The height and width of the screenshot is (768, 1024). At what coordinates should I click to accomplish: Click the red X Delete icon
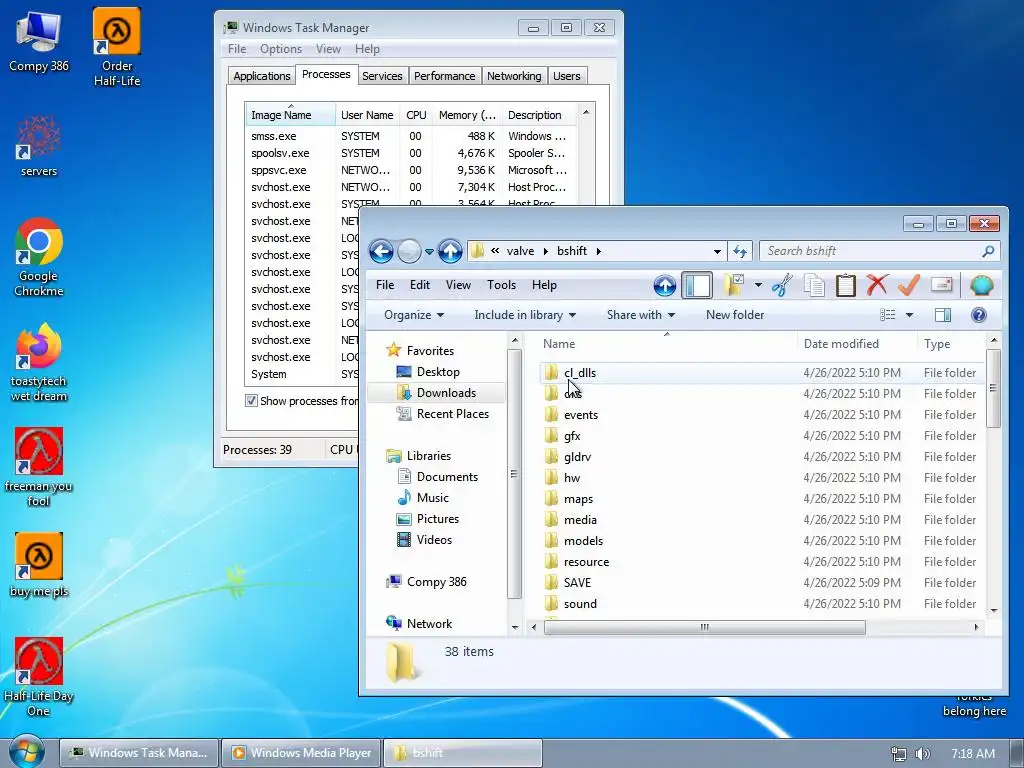(877, 285)
